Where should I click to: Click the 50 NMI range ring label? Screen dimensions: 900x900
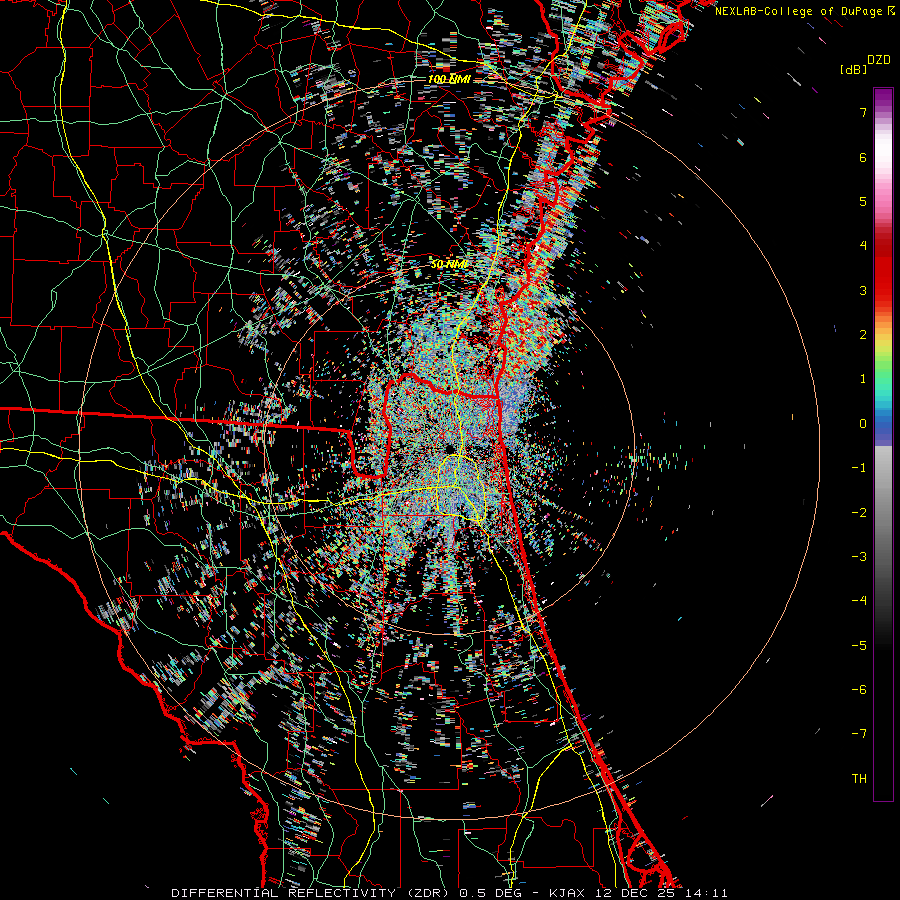coord(449,264)
